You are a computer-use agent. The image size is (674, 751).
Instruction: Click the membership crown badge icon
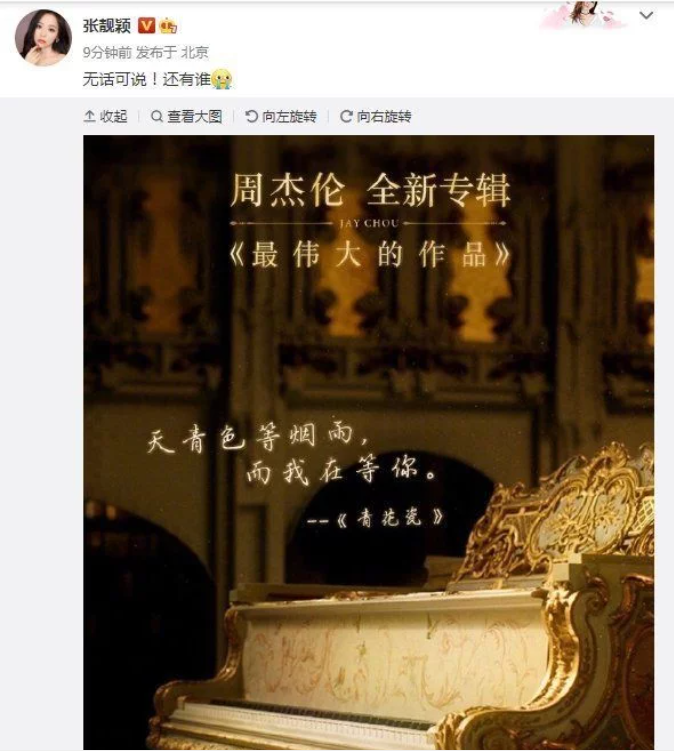[x=168, y=25]
